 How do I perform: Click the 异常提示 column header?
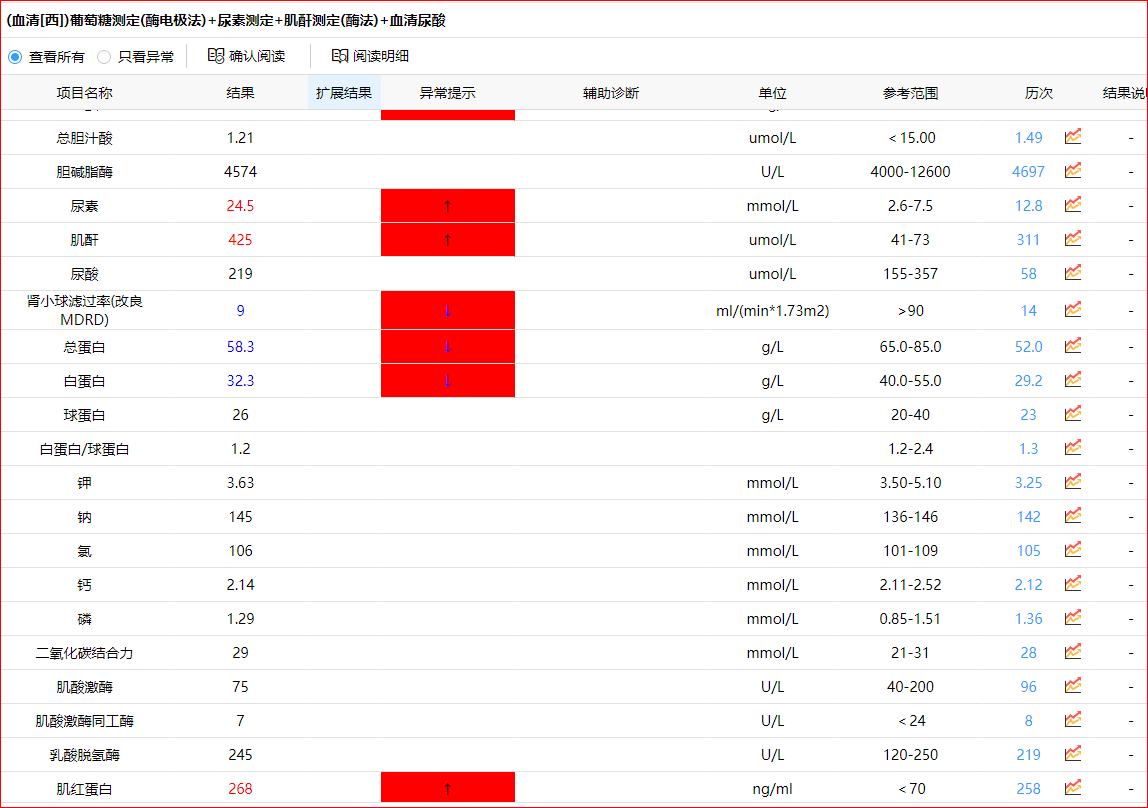pyautogui.click(x=447, y=93)
